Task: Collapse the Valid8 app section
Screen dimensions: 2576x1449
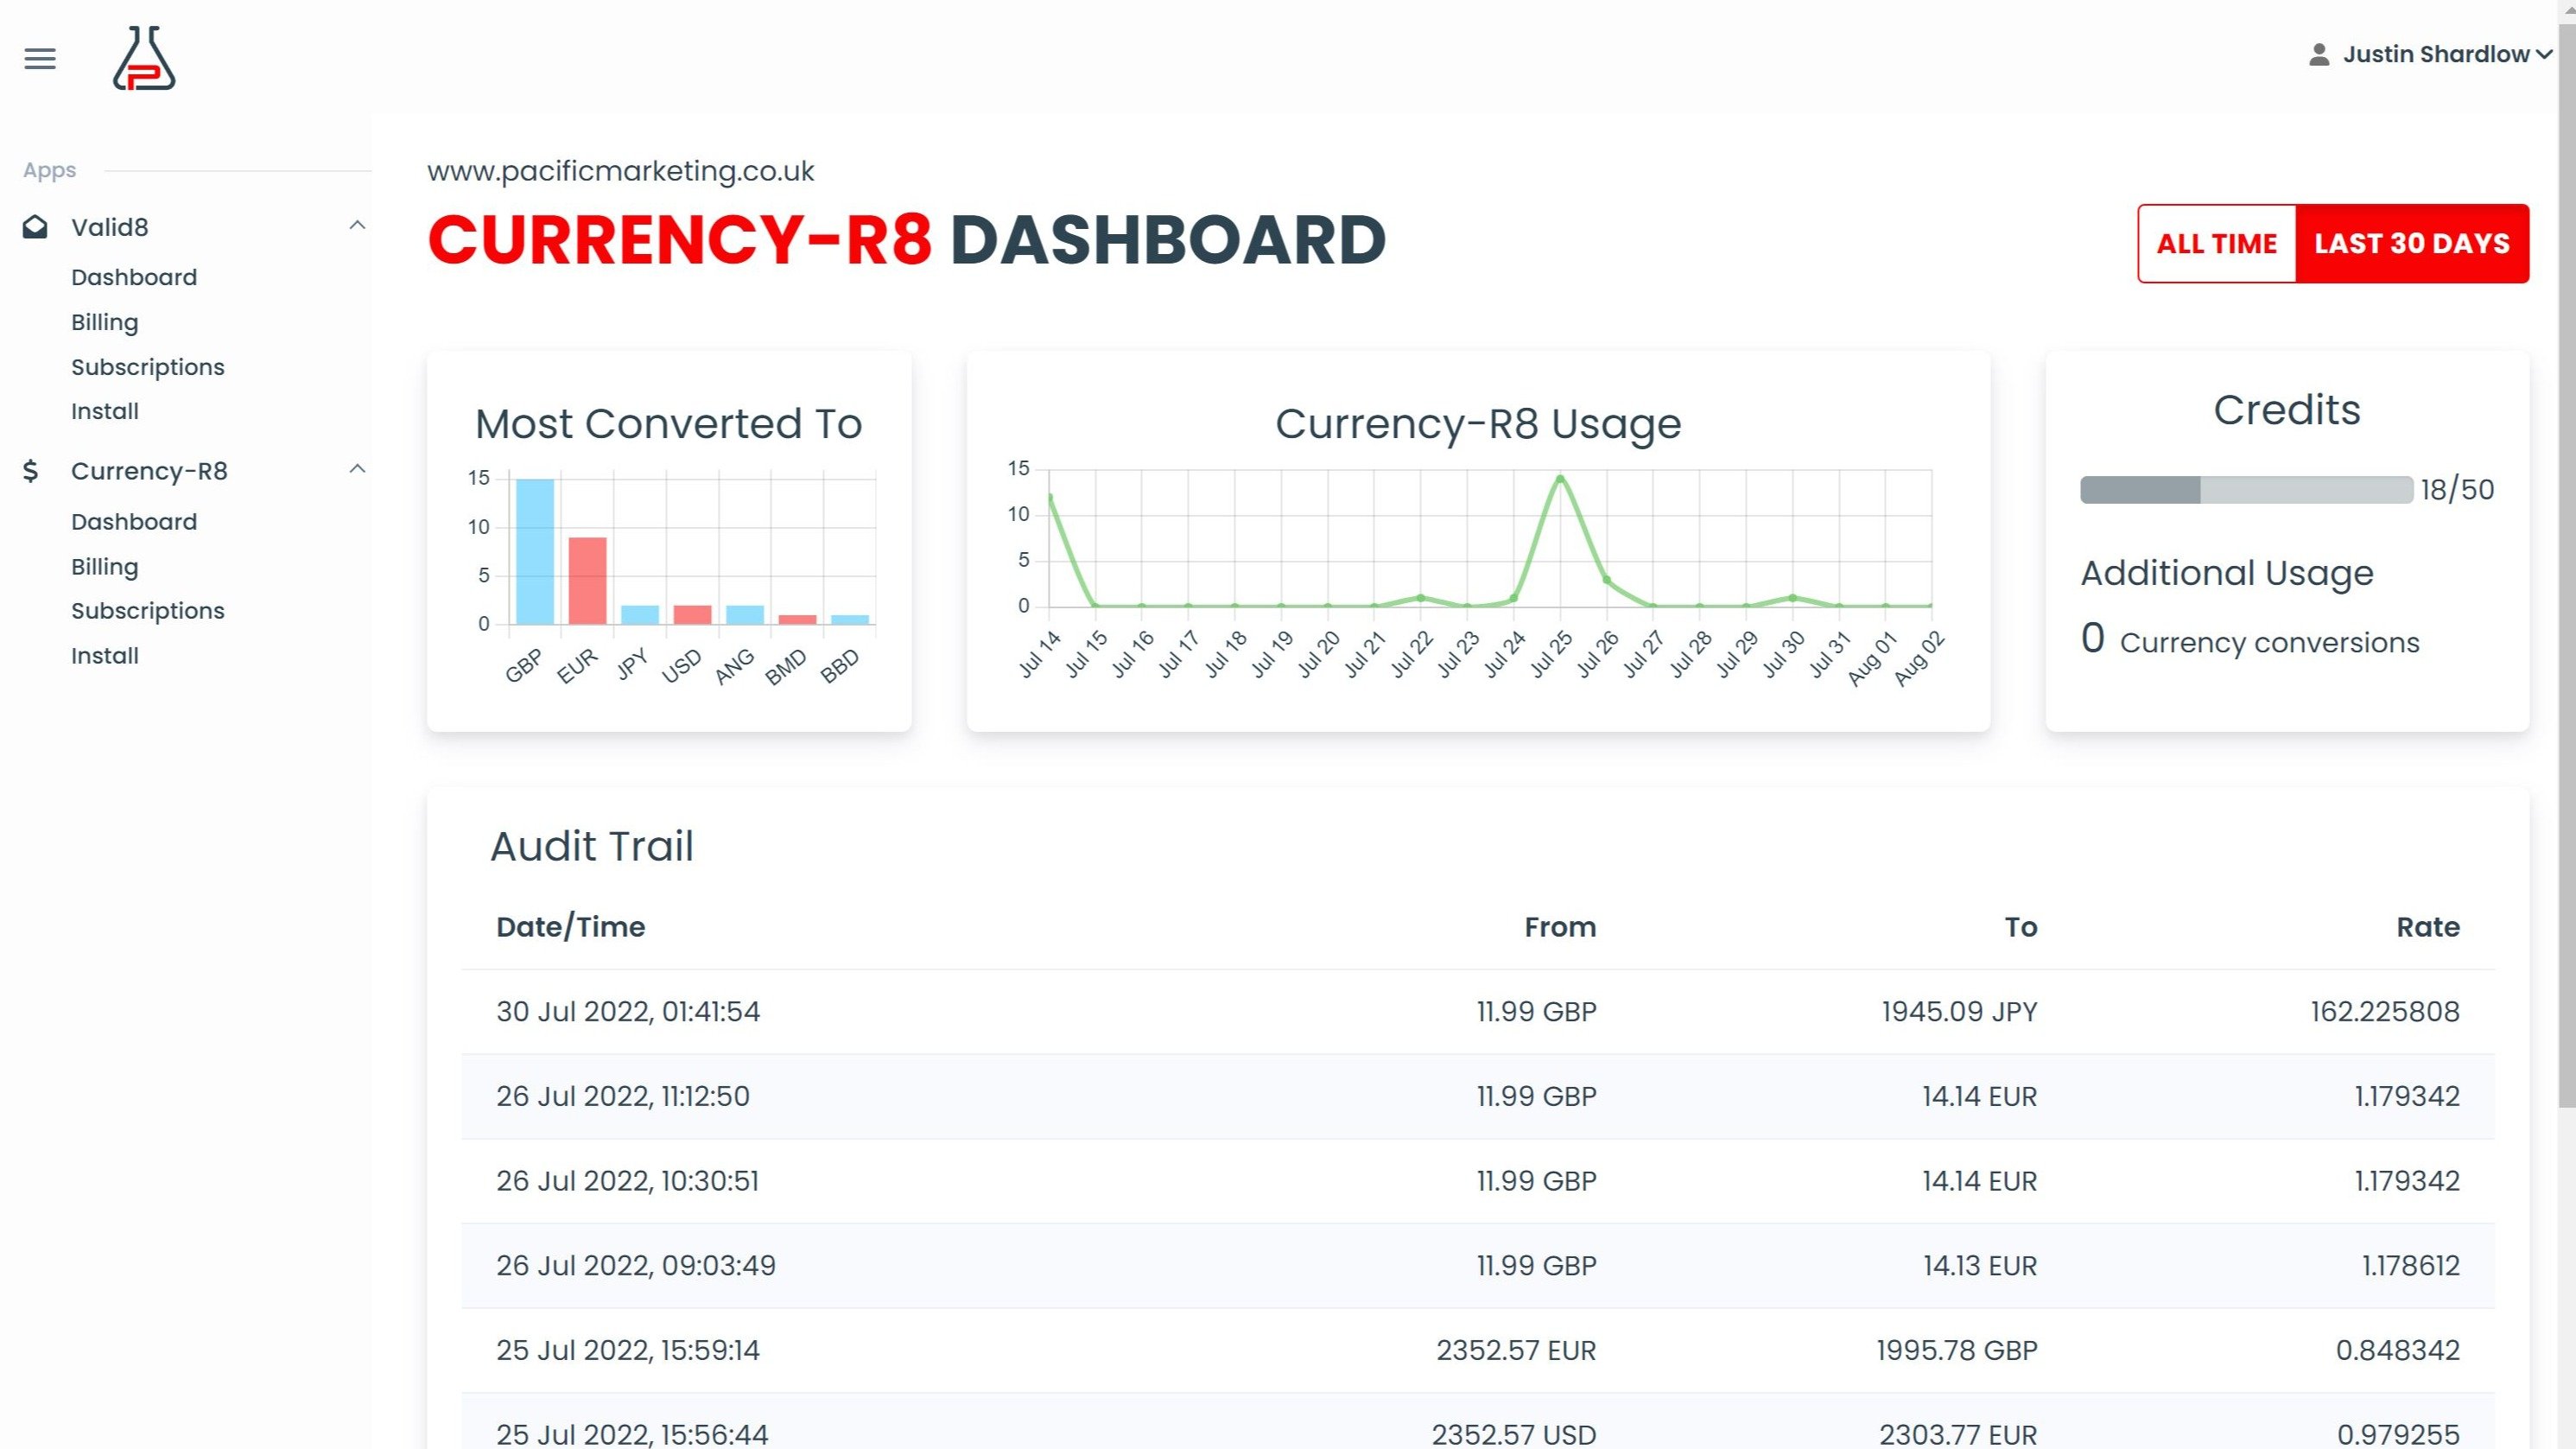Action: tap(357, 225)
